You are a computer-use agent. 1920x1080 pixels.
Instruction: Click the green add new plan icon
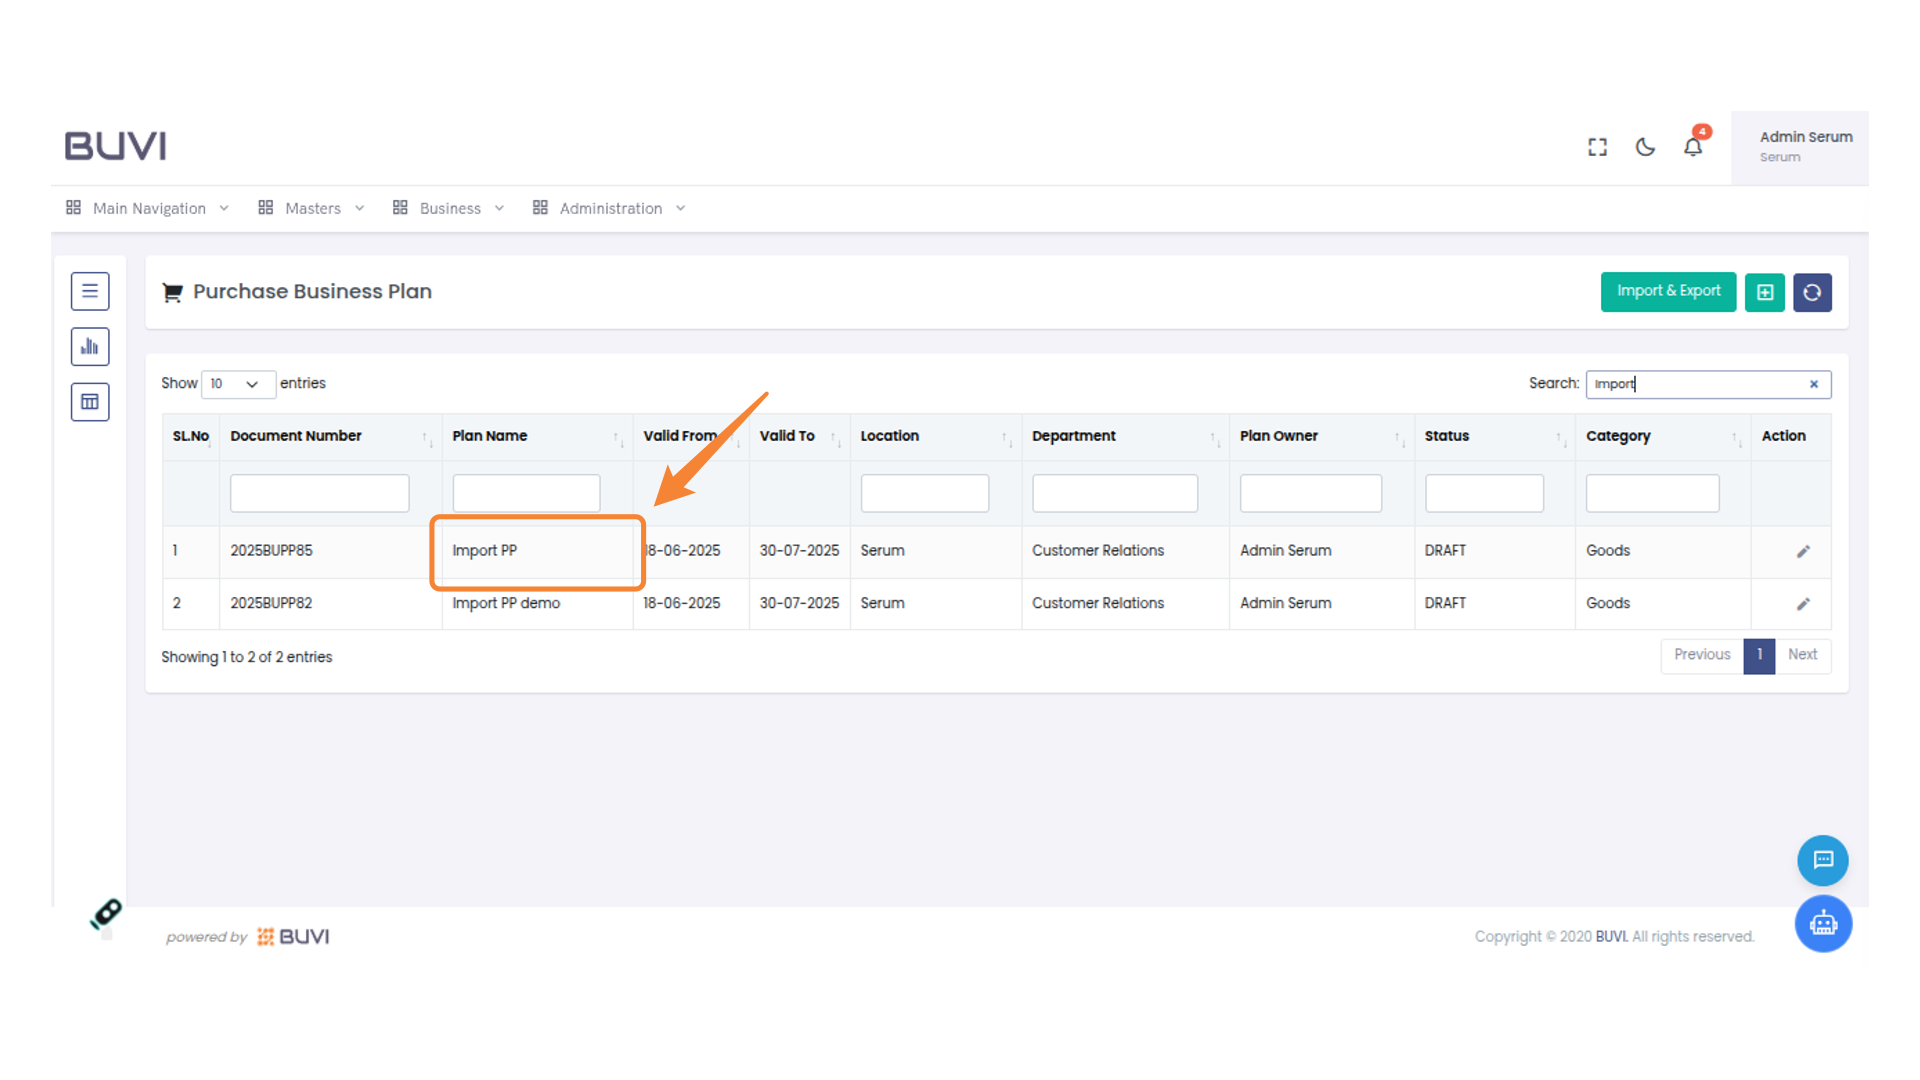(x=1764, y=292)
